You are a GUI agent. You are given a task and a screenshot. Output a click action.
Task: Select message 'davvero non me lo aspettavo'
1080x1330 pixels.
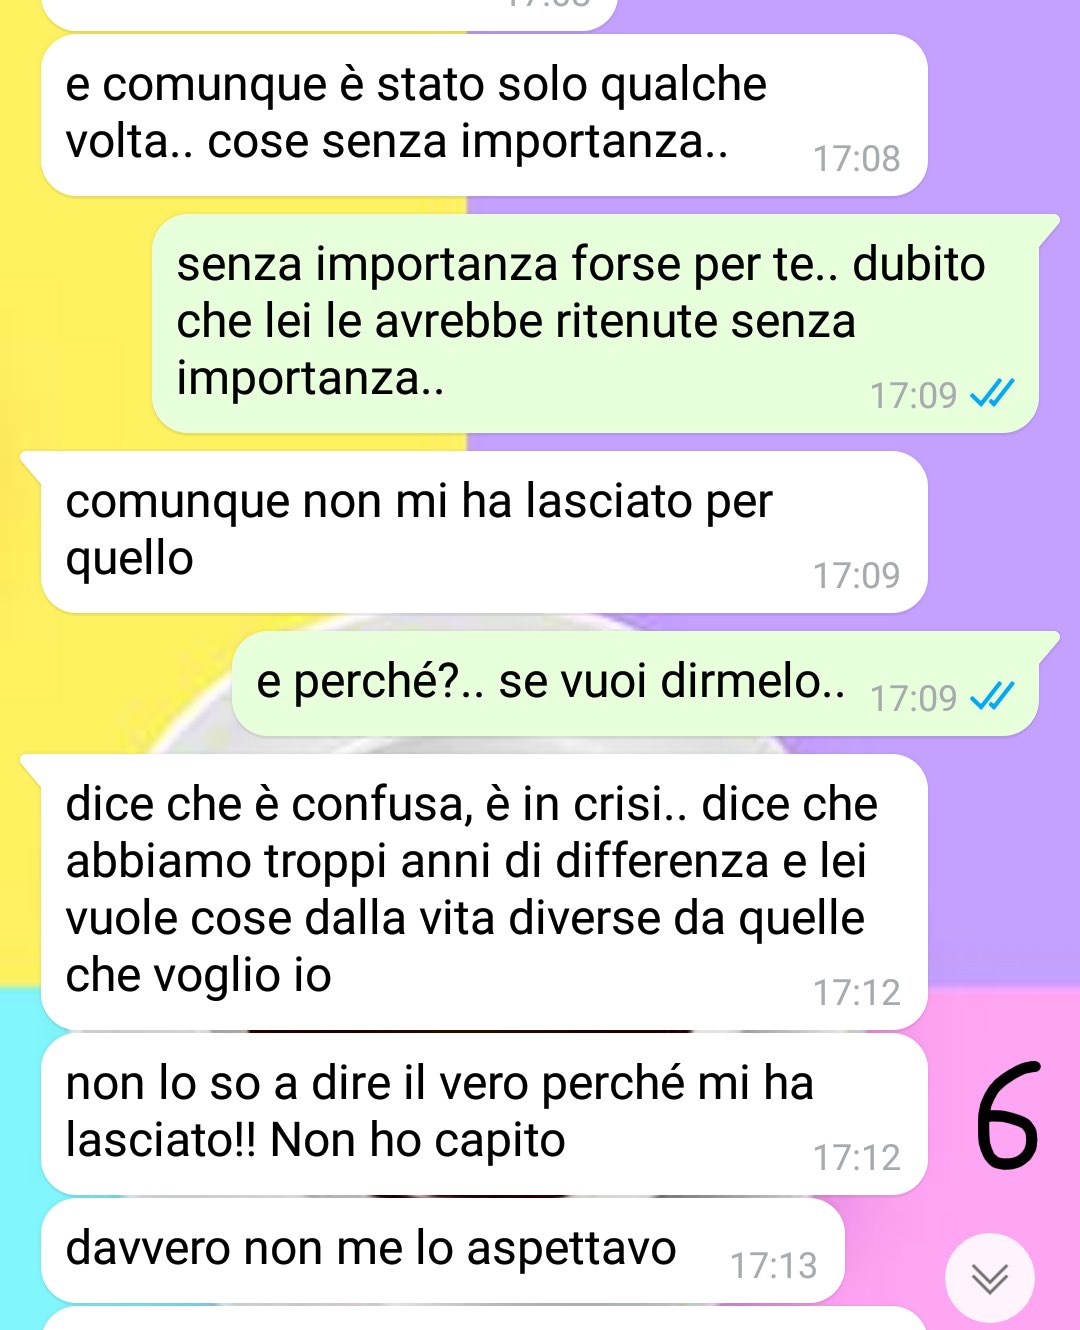(x=443, y=1250)
